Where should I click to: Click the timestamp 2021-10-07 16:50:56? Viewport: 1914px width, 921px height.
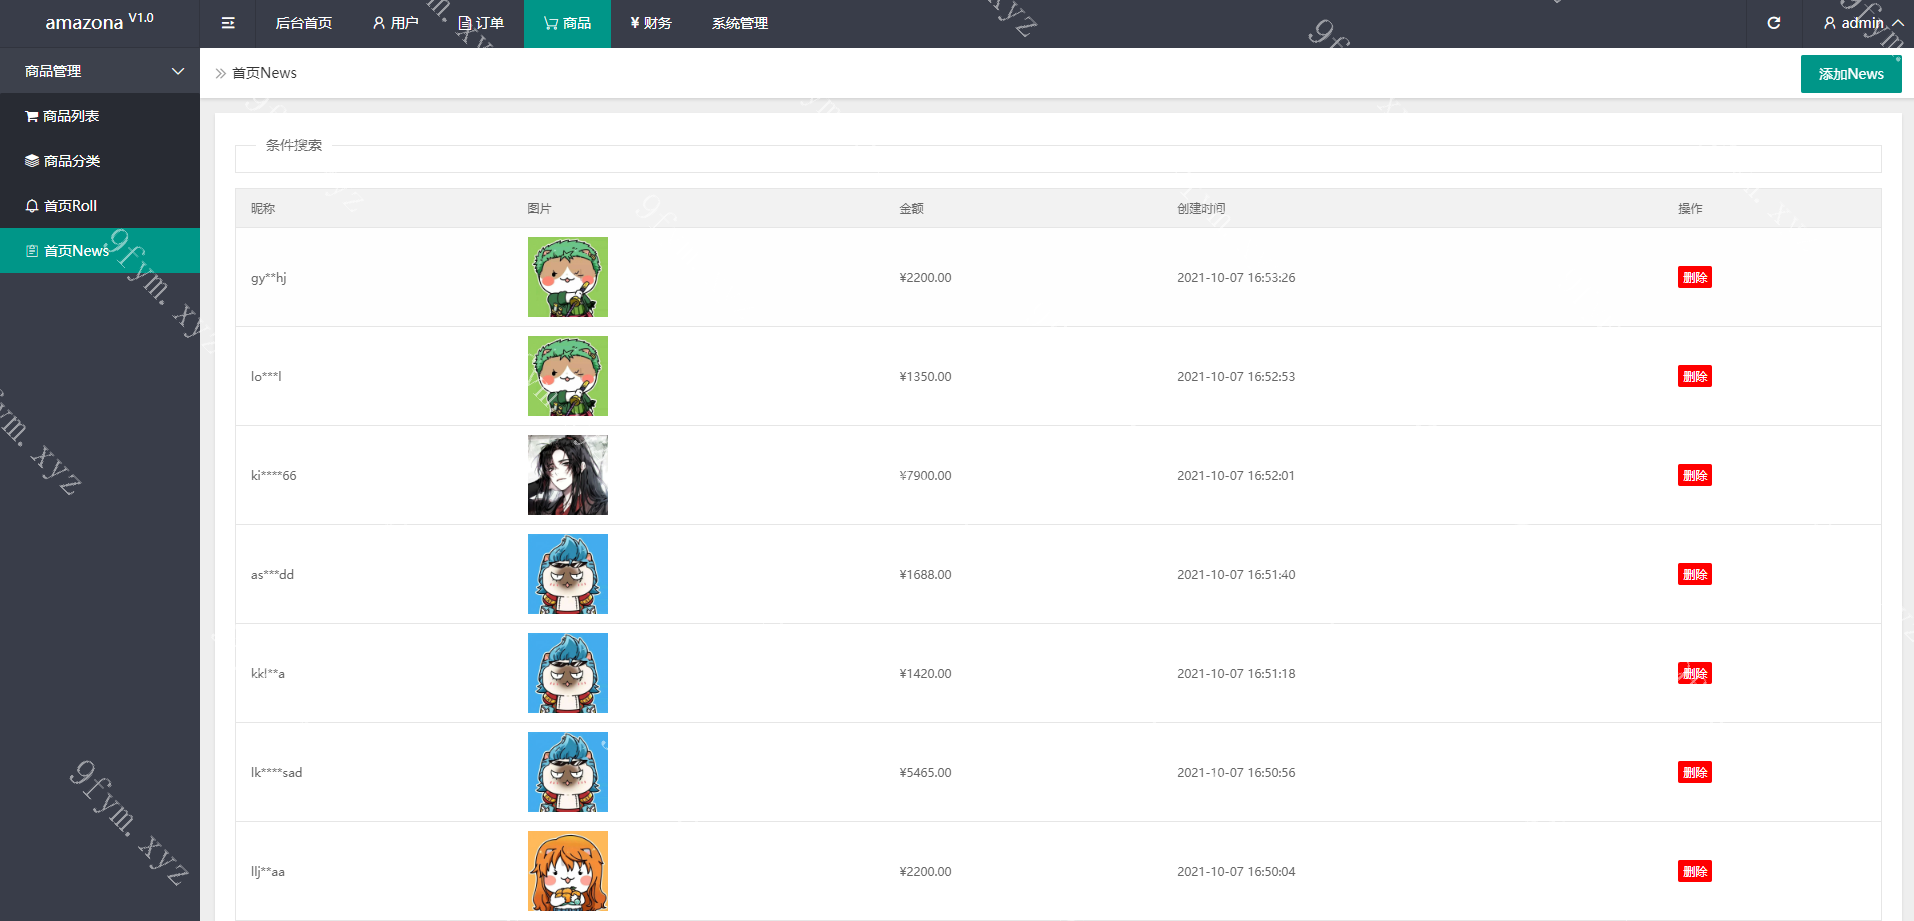(x=1236, y=772)
